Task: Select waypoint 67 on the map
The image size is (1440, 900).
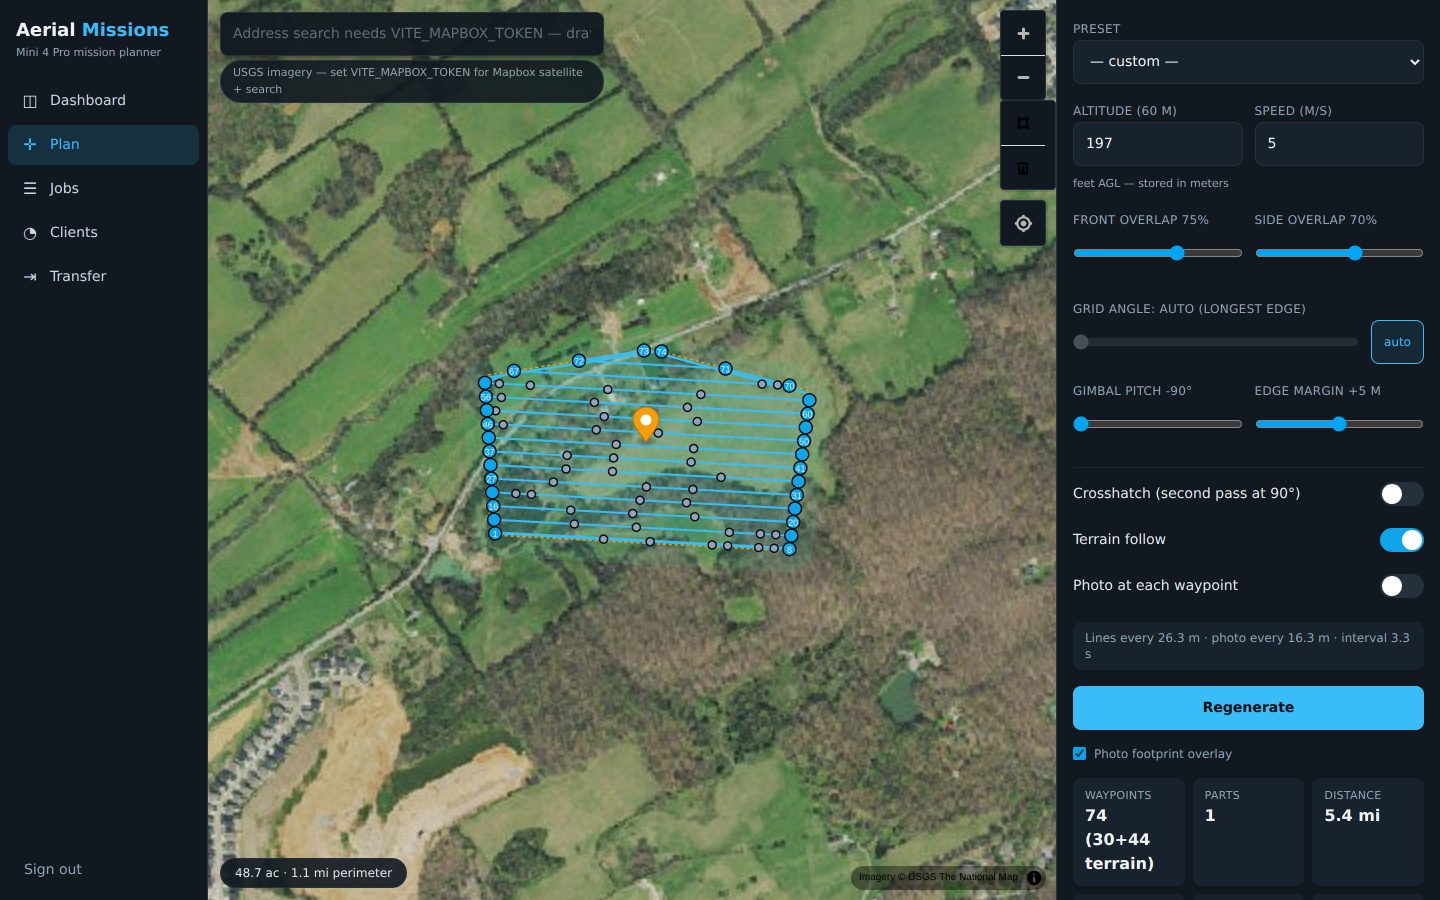Action: click(x=514, y=370)
